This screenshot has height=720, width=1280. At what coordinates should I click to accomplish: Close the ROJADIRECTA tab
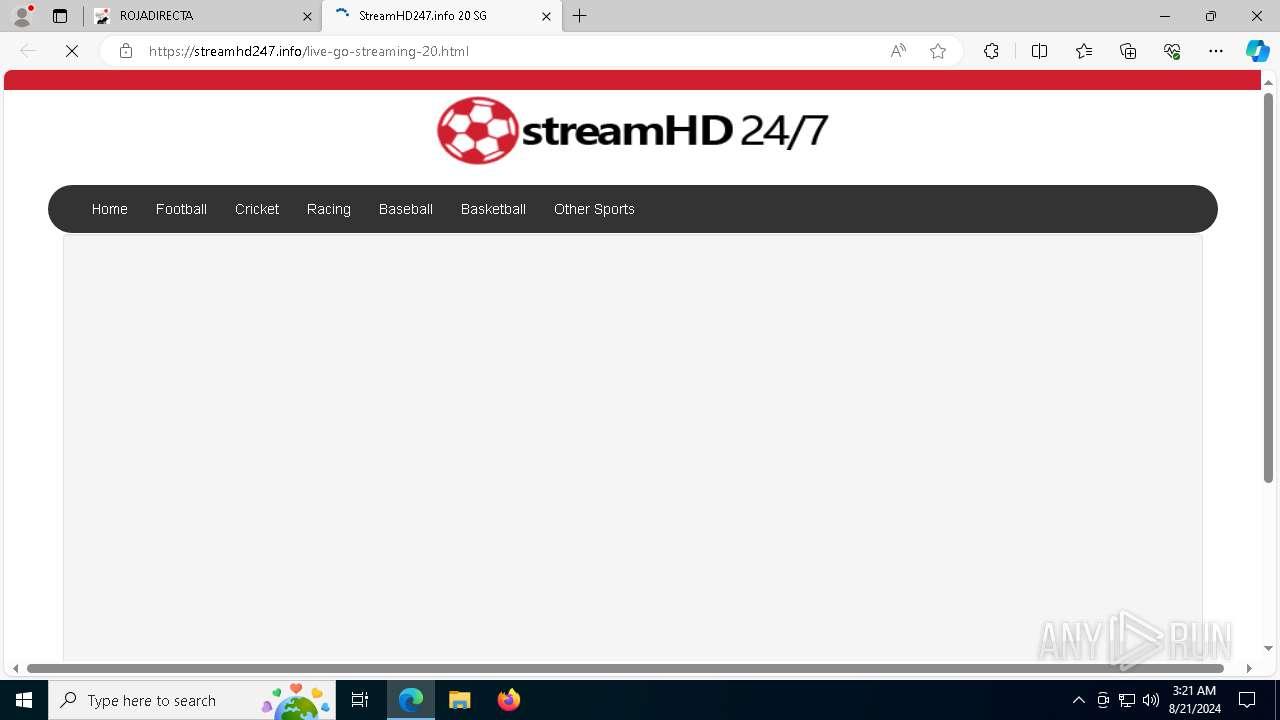(307, 16)
